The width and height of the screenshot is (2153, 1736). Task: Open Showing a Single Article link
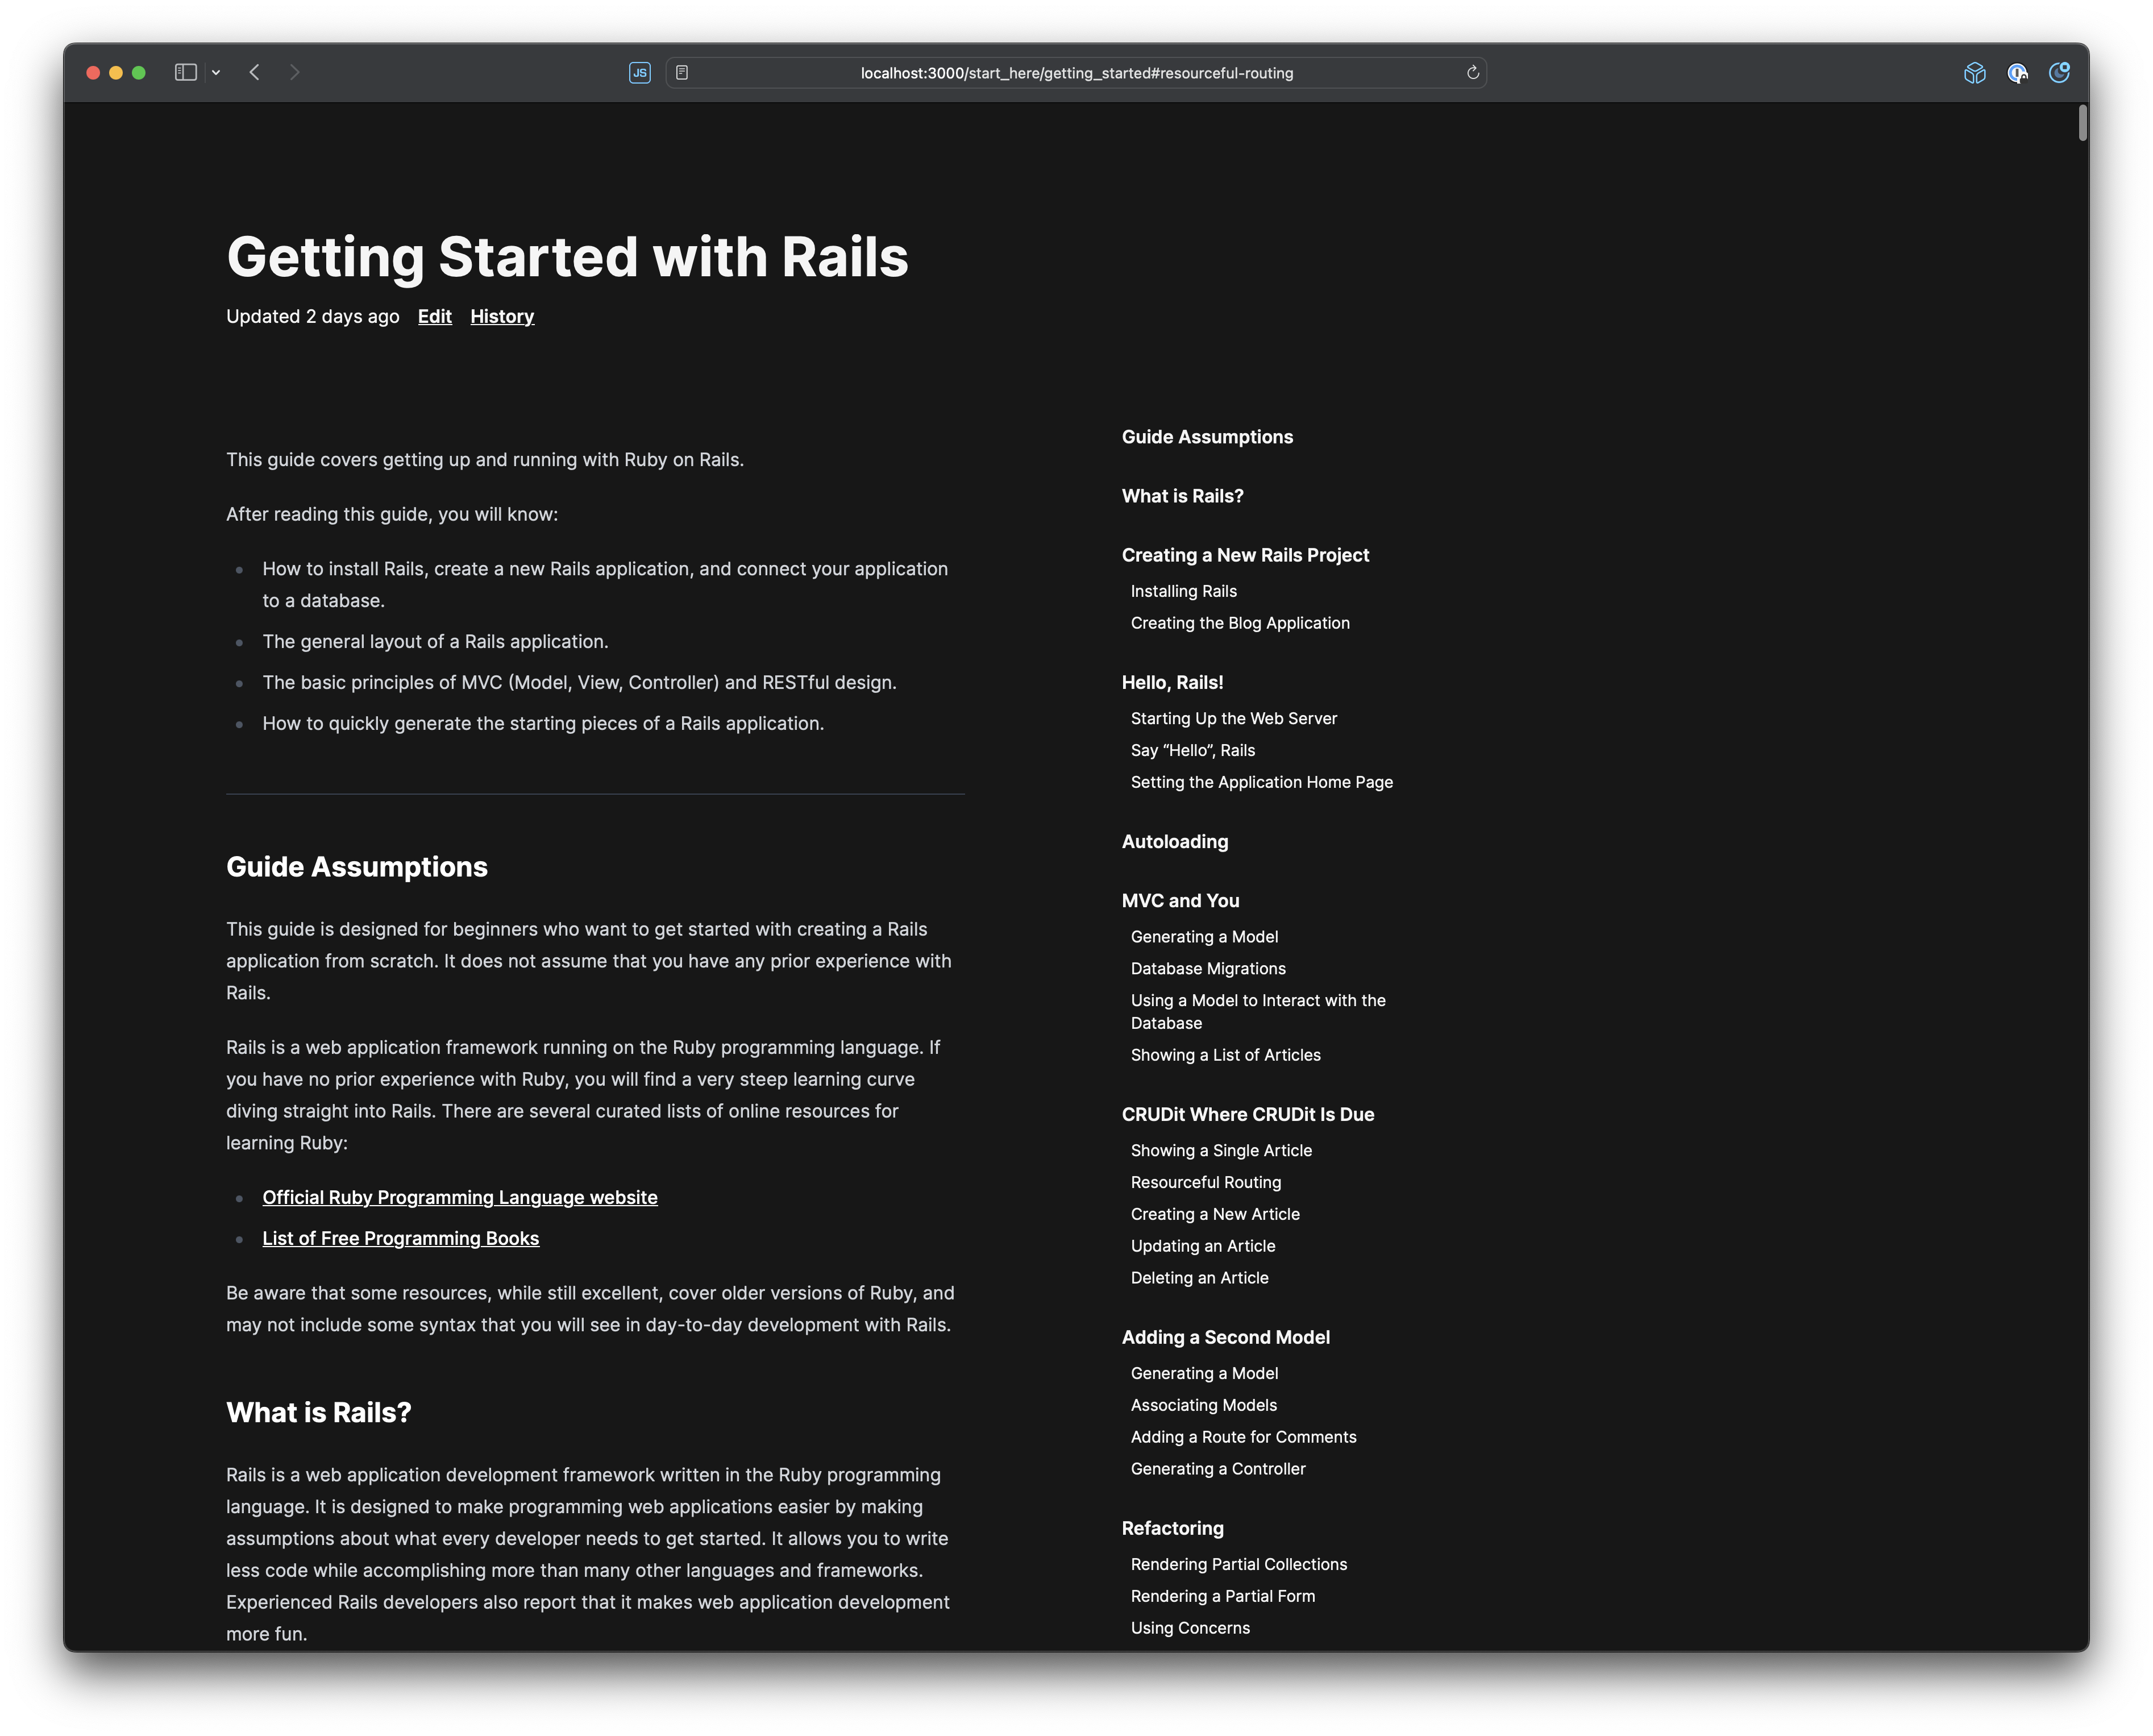tap(1221, 1150)
